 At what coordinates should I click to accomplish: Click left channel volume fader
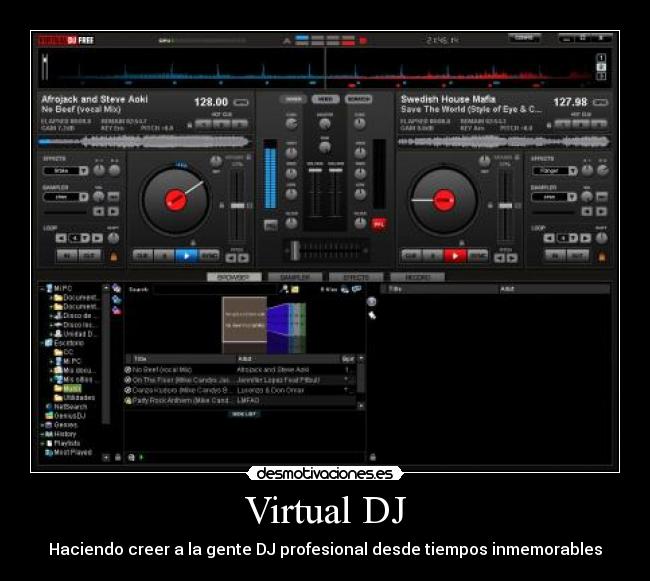coord(315,170)
